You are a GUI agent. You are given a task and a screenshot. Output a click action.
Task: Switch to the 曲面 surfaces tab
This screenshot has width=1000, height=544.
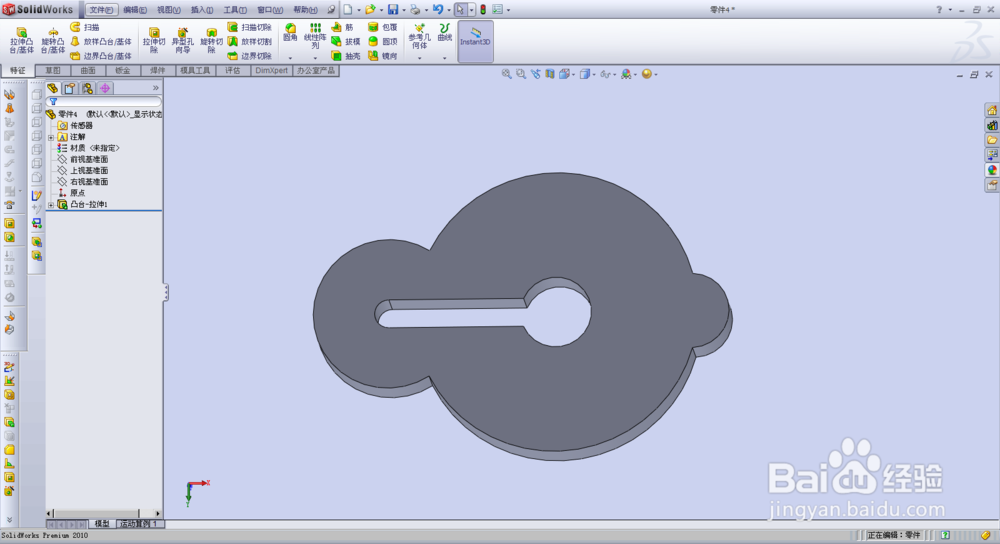88,70
